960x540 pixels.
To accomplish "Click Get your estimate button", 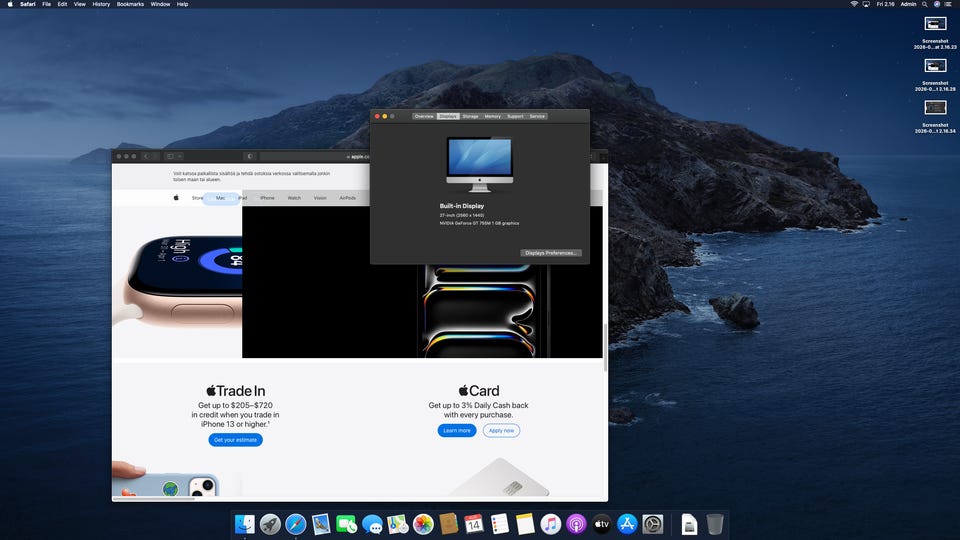I will [235, 440].
